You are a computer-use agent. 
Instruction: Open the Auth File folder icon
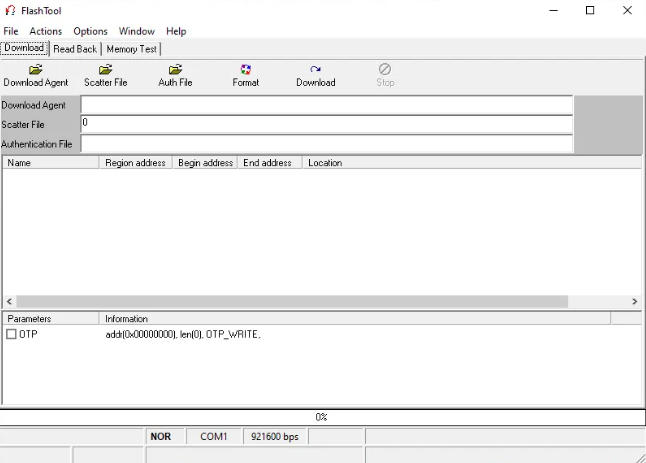pyautogui.click(x=176, y=69)
